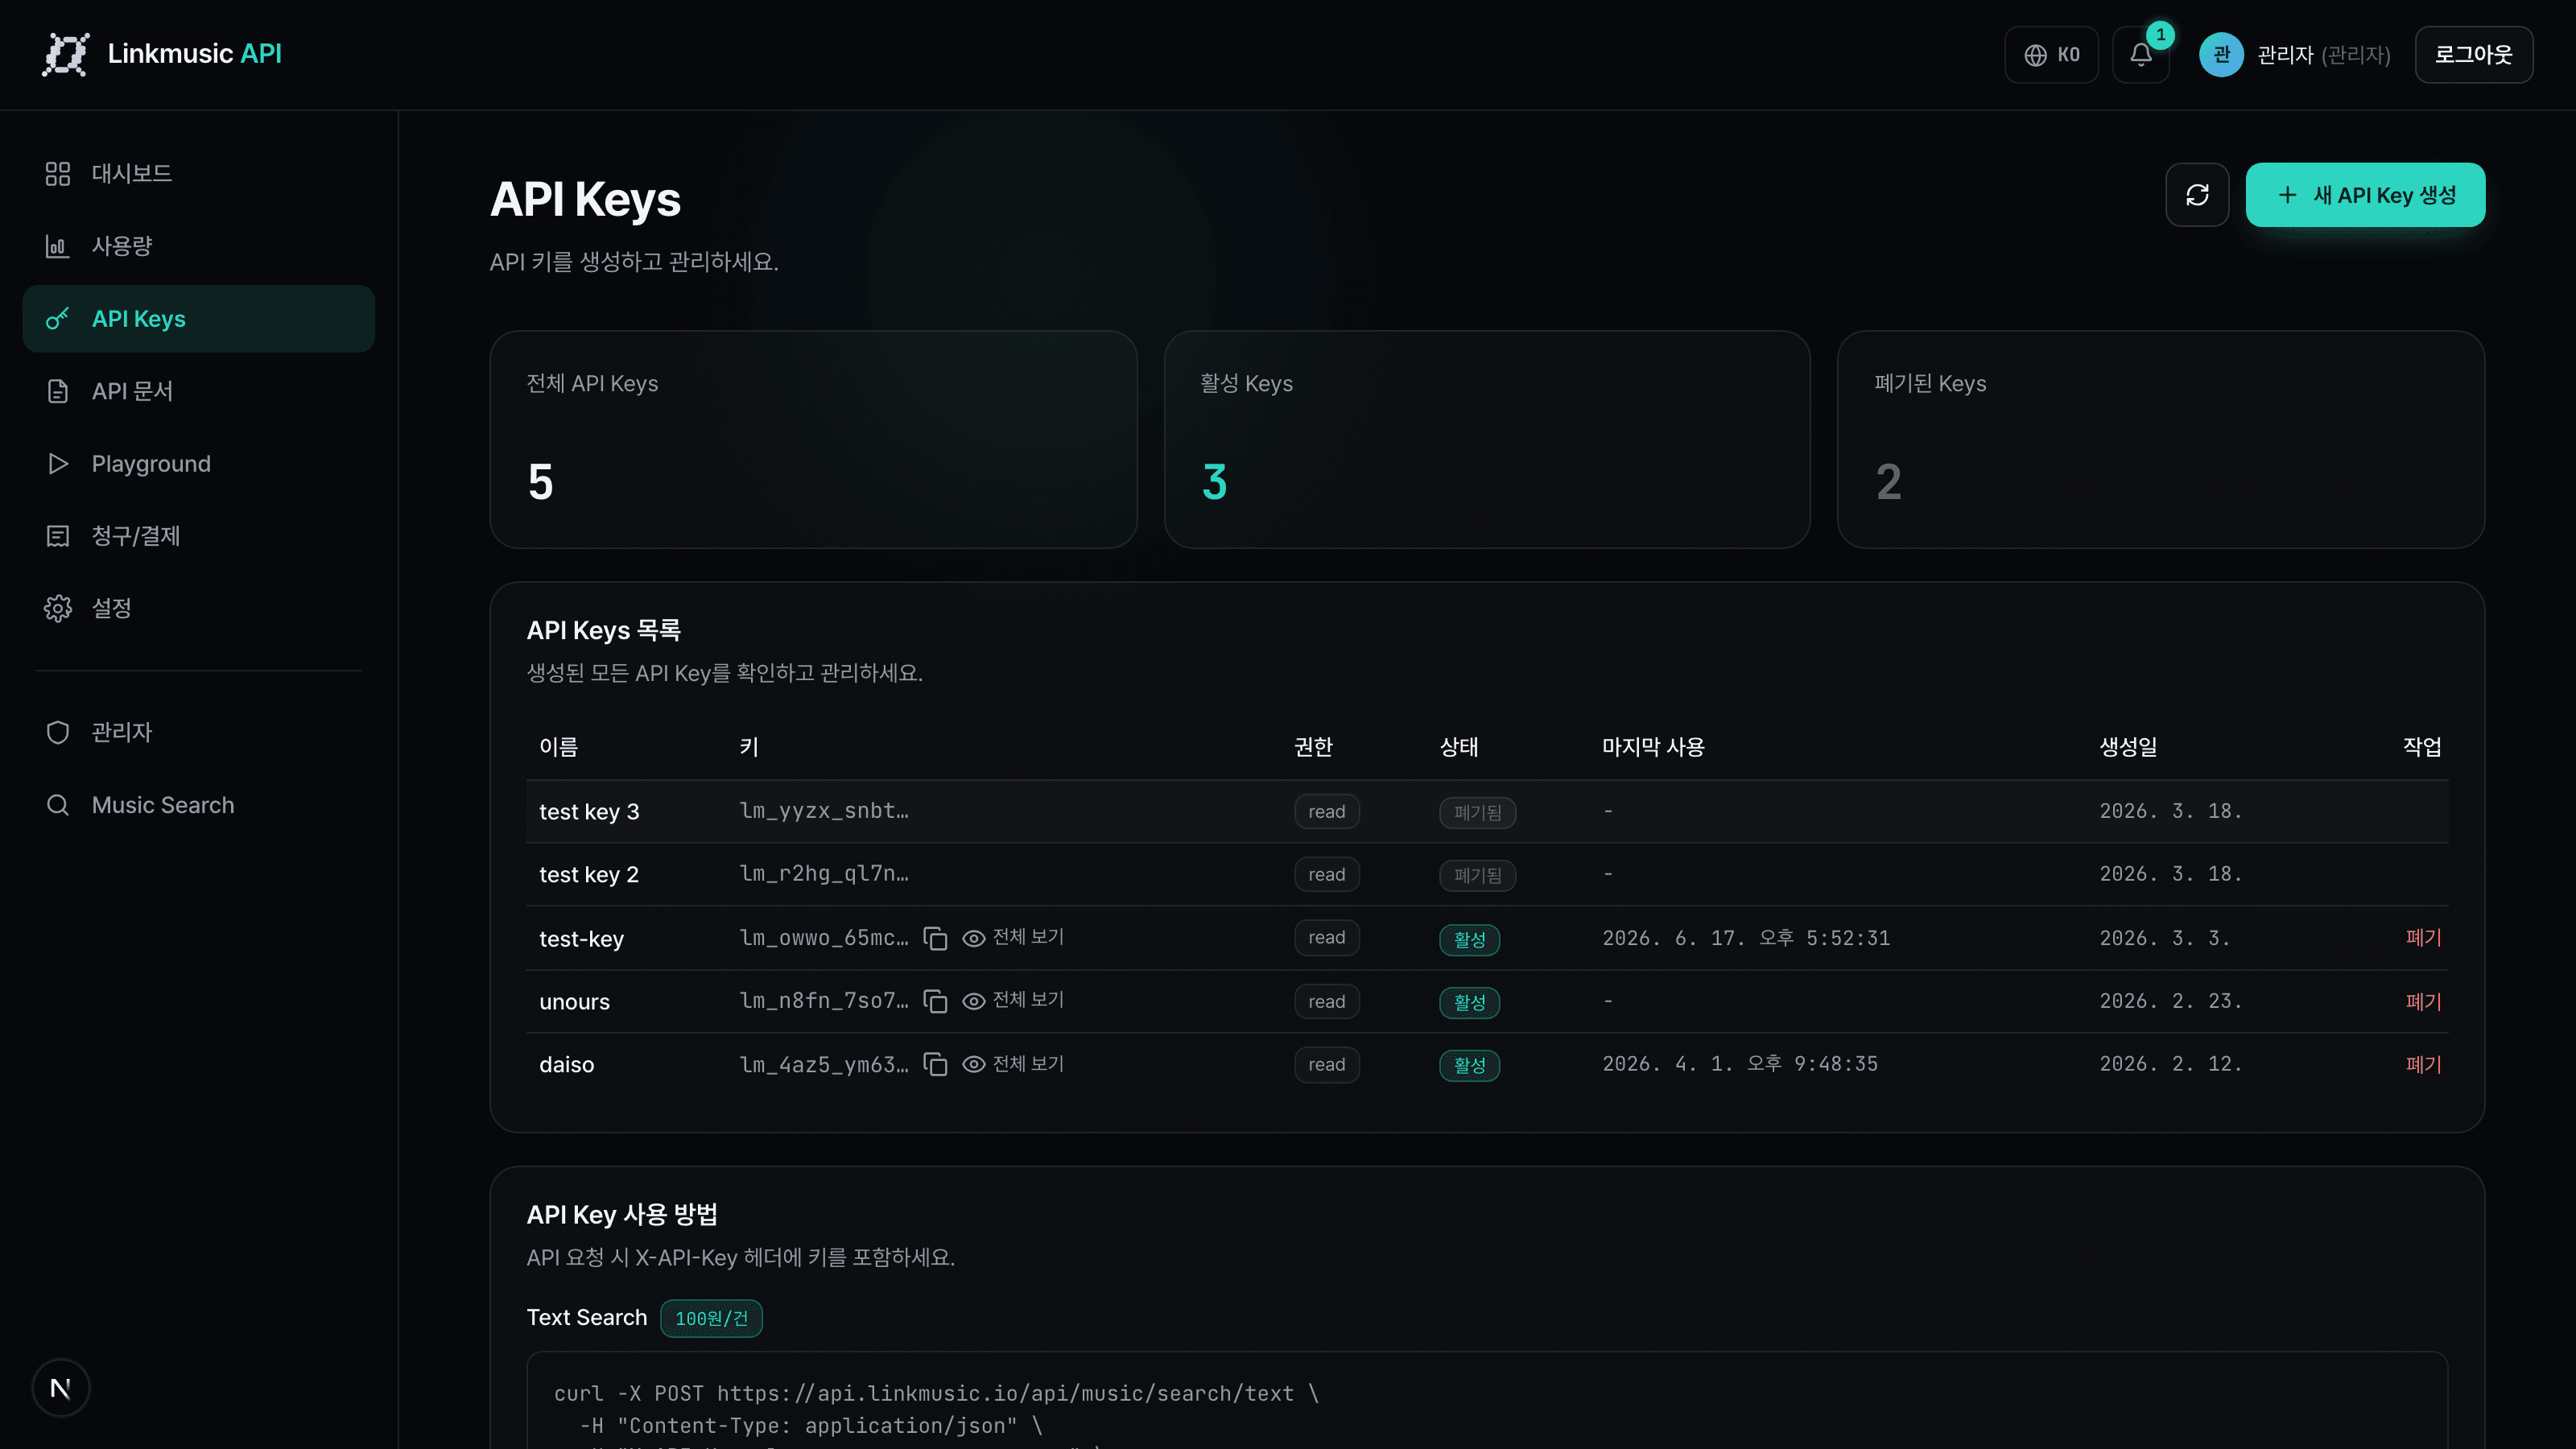This screenshot has width=2576, height=1449.
Task: Click the 관리자 (관리자) username
Action: (x=2324, y=54)
